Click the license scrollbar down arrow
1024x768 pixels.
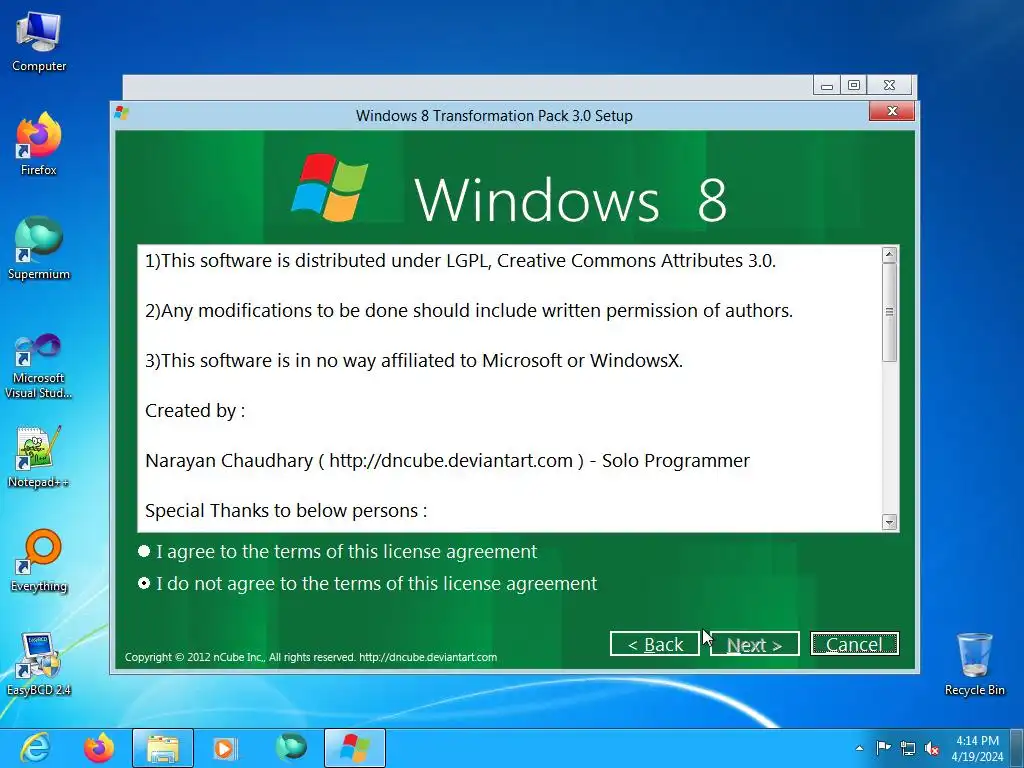889,522
